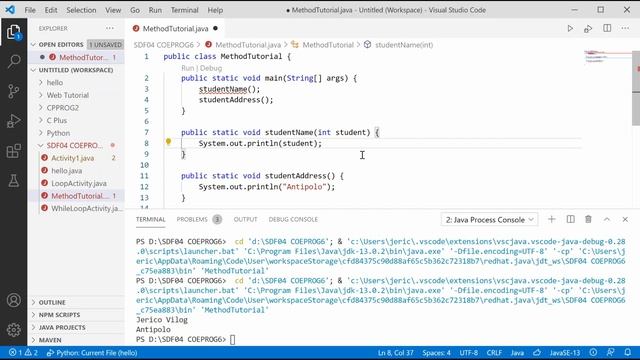Viewport: 640px width, 360px height.
Task: Switch to the Problems panel tab
Action: (x=199, y=219)
